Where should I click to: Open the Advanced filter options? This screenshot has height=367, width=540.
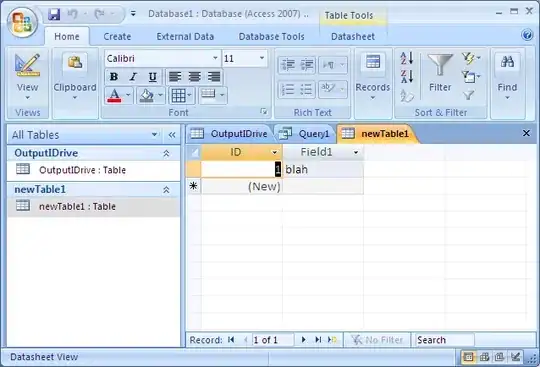471,76
